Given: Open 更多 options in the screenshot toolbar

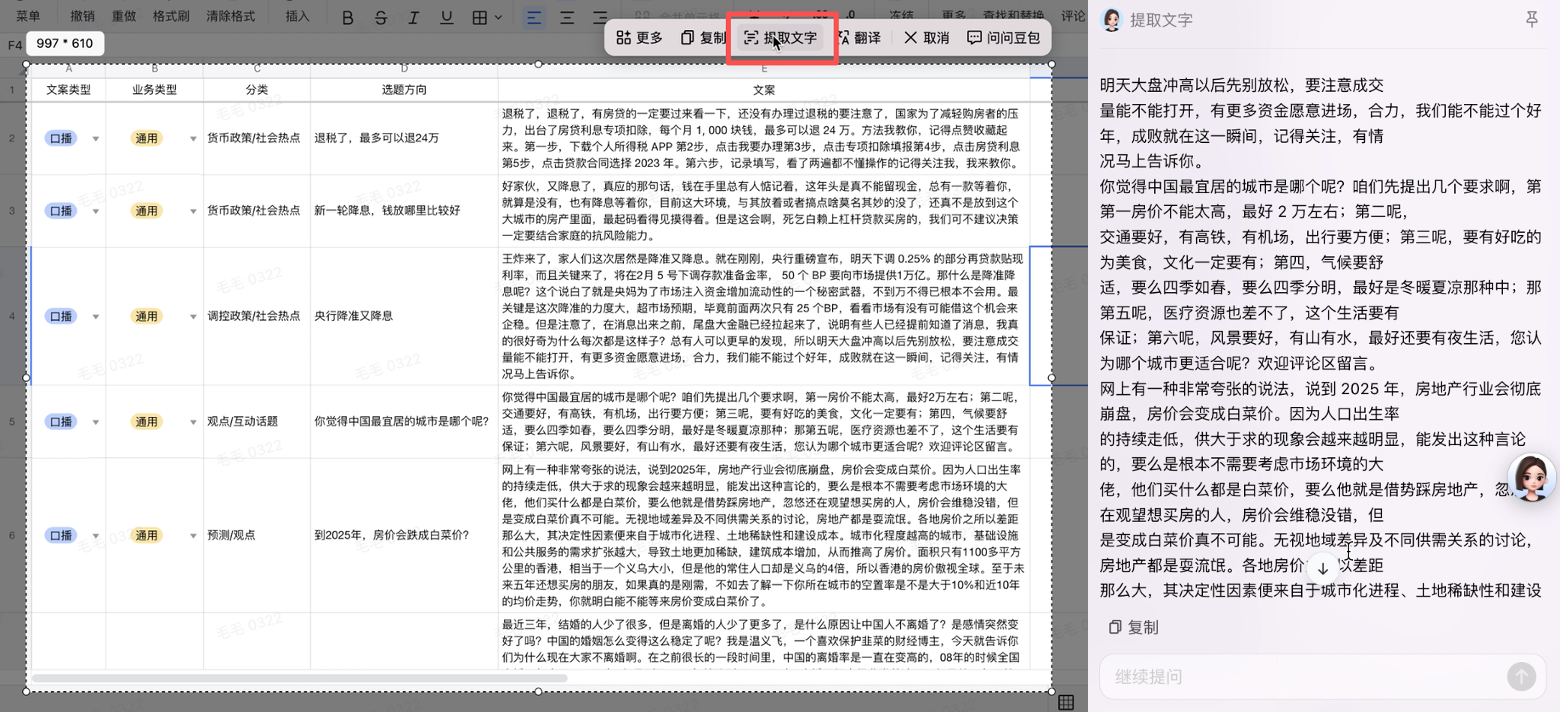Looking at the screenshot, I should pos(639,38).
